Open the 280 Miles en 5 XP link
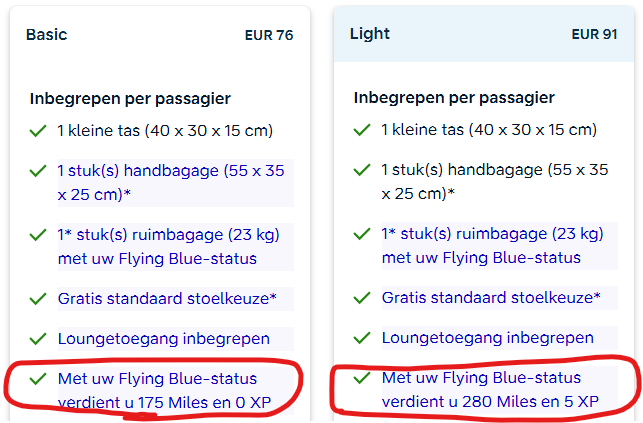 [490, 390]
